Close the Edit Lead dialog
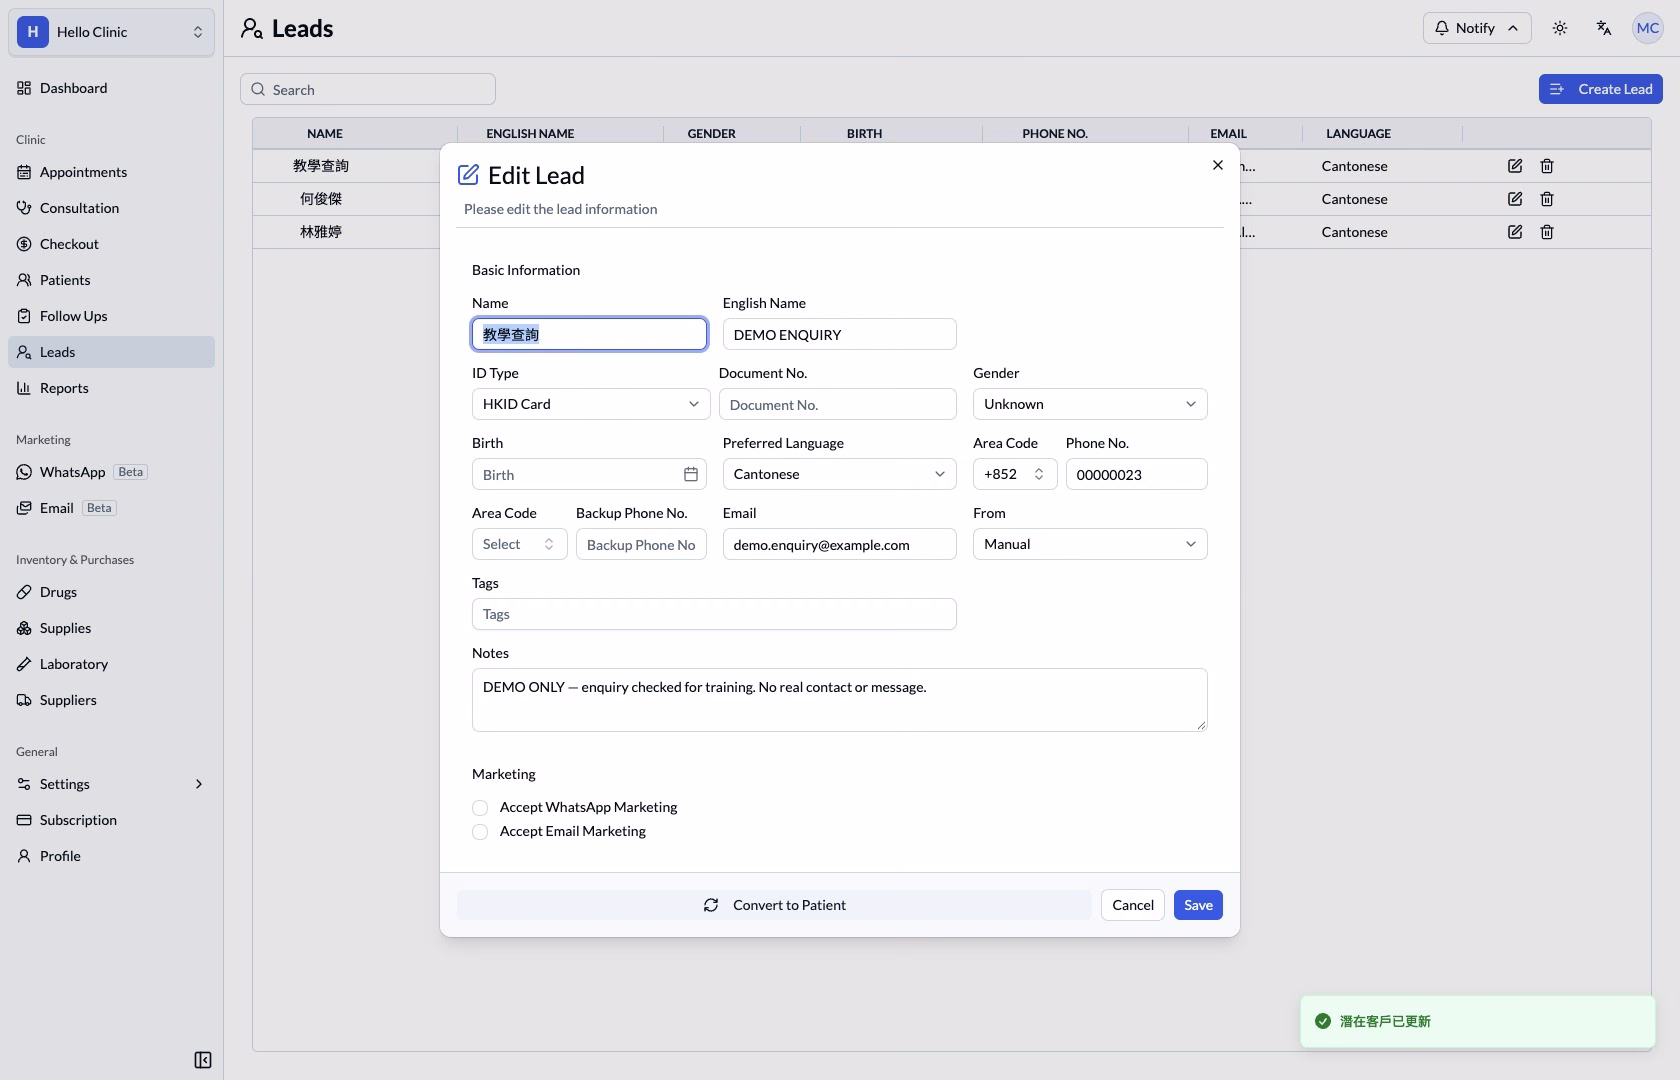The height and width of the screenshot is (1080, 1680). pyautogui.click(x=1218, y=165)
